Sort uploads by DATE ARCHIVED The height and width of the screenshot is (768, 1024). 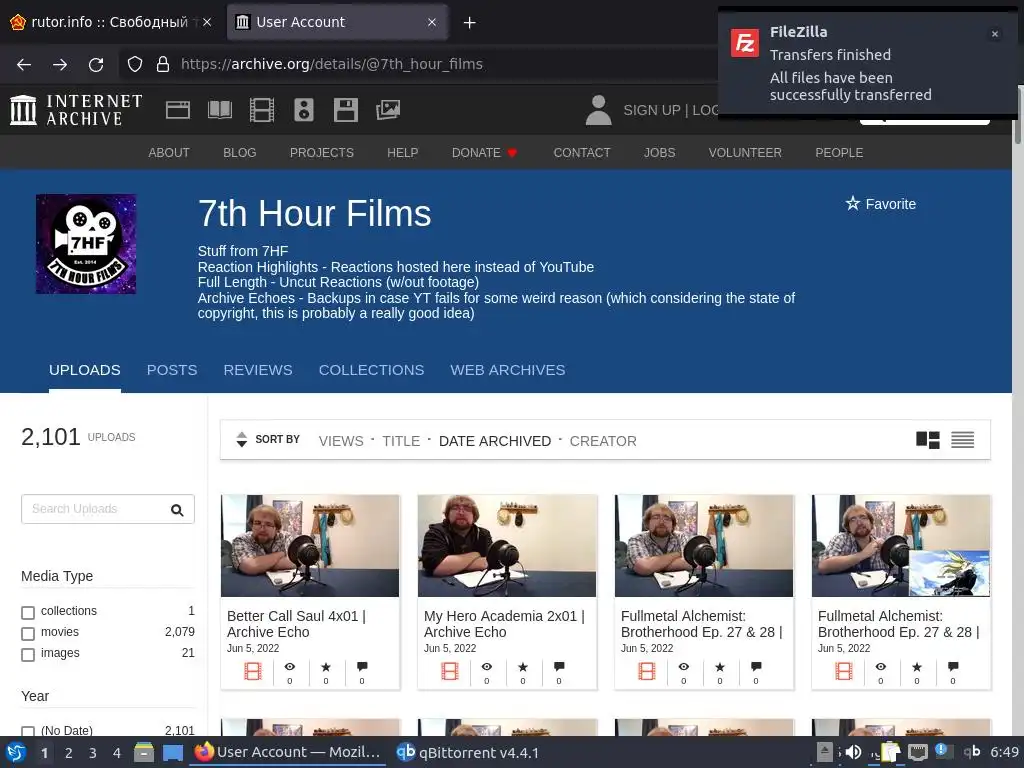(495, 441)
